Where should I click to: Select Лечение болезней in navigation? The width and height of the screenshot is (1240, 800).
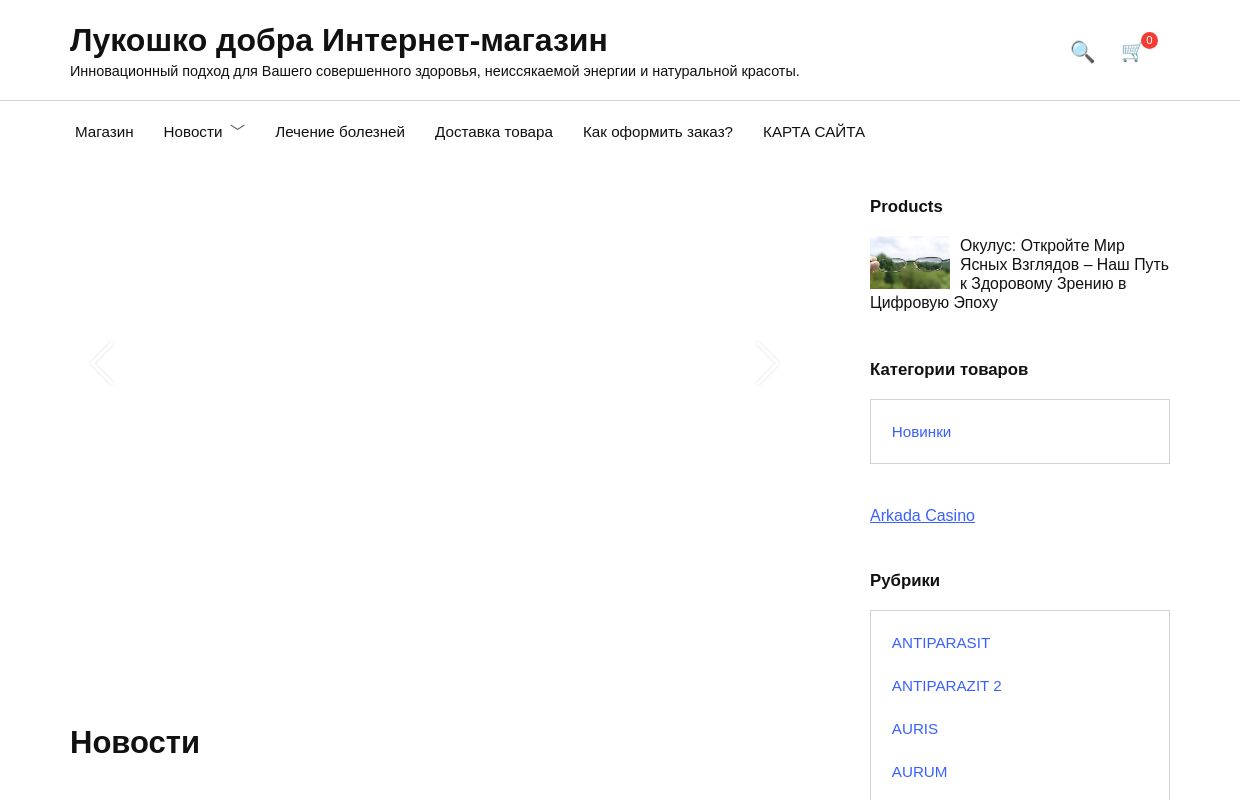click(x=340, y=131)
